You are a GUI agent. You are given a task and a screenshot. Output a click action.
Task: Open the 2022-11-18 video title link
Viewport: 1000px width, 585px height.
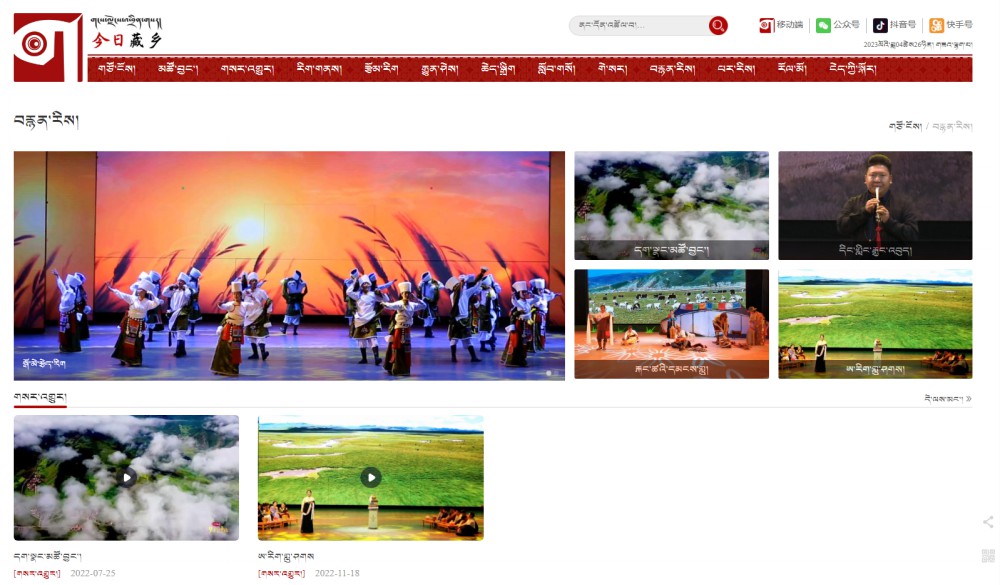tap(286, 556)
